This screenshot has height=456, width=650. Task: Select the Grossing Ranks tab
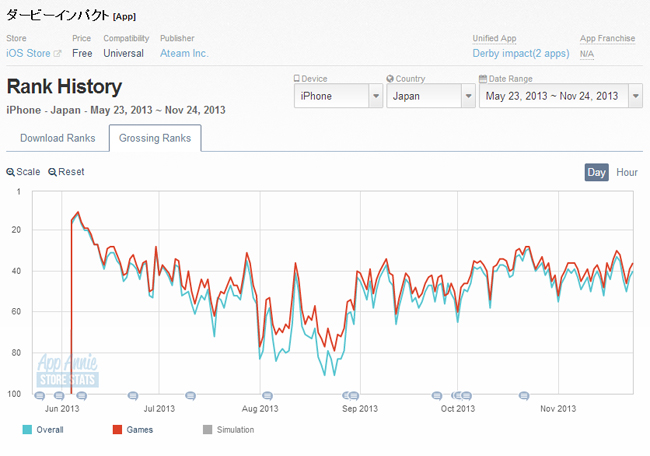(x=155, y=138)
